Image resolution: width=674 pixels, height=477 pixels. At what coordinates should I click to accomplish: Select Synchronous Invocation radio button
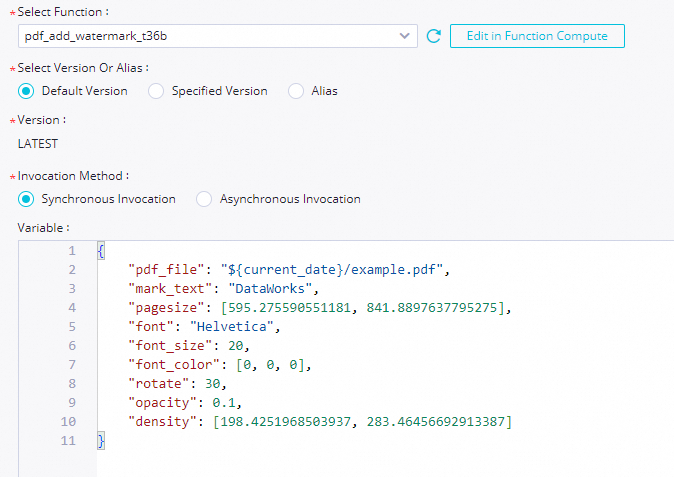26,199
